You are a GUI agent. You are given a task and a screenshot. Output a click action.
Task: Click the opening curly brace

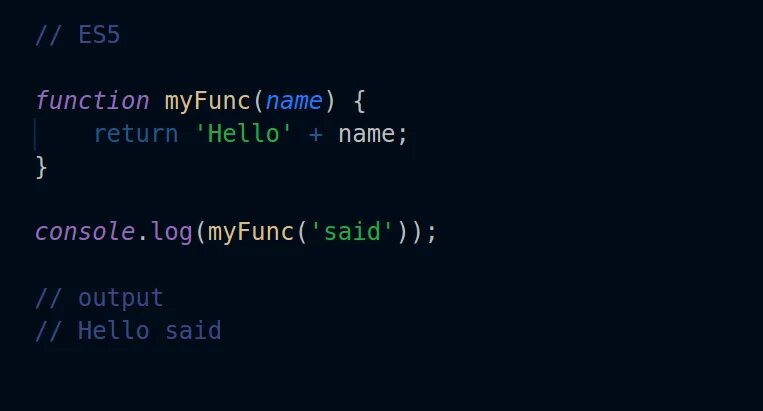pos(359,102)
